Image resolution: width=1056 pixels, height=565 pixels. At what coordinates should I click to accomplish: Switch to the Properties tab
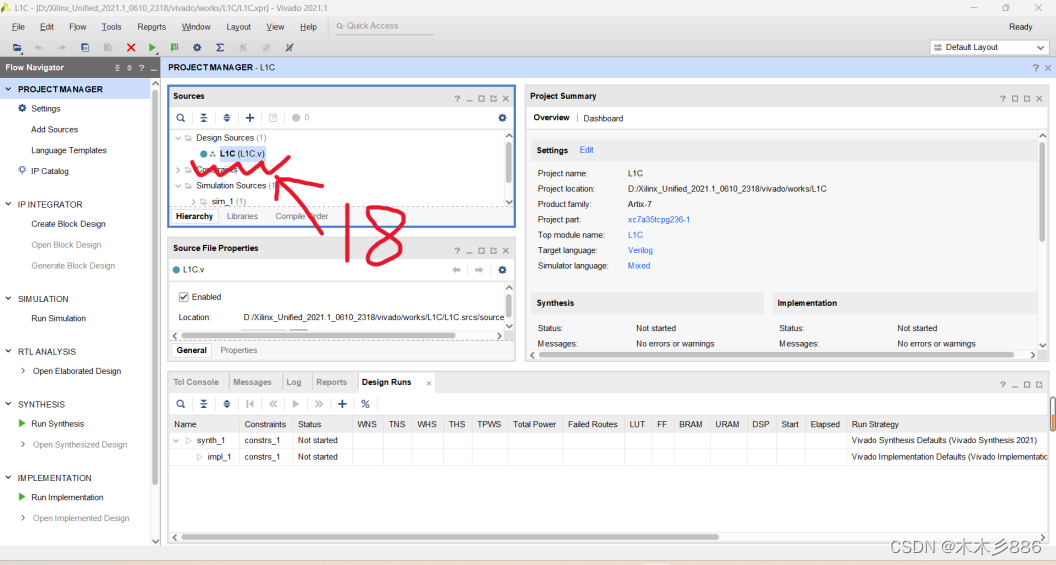click(238, 350)
